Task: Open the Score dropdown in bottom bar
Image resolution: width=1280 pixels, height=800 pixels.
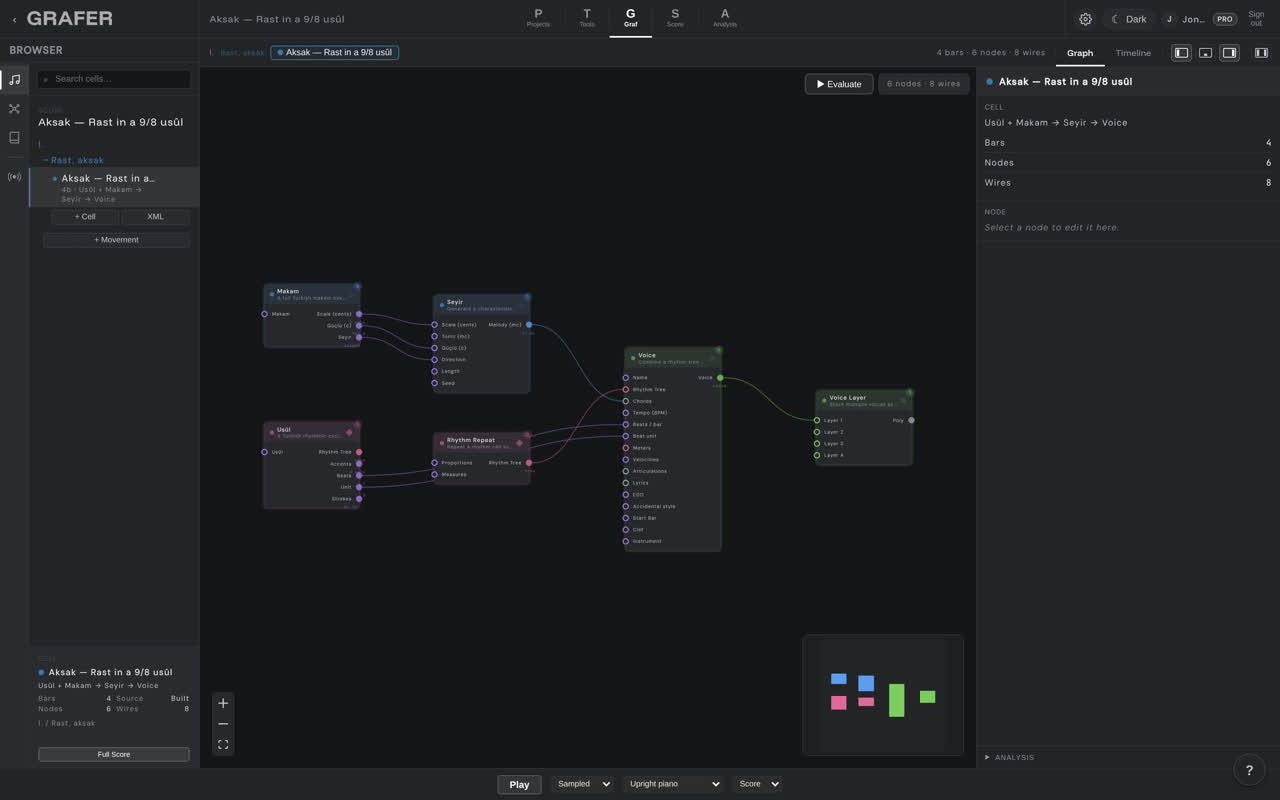Action: click(x=758, y=784)
